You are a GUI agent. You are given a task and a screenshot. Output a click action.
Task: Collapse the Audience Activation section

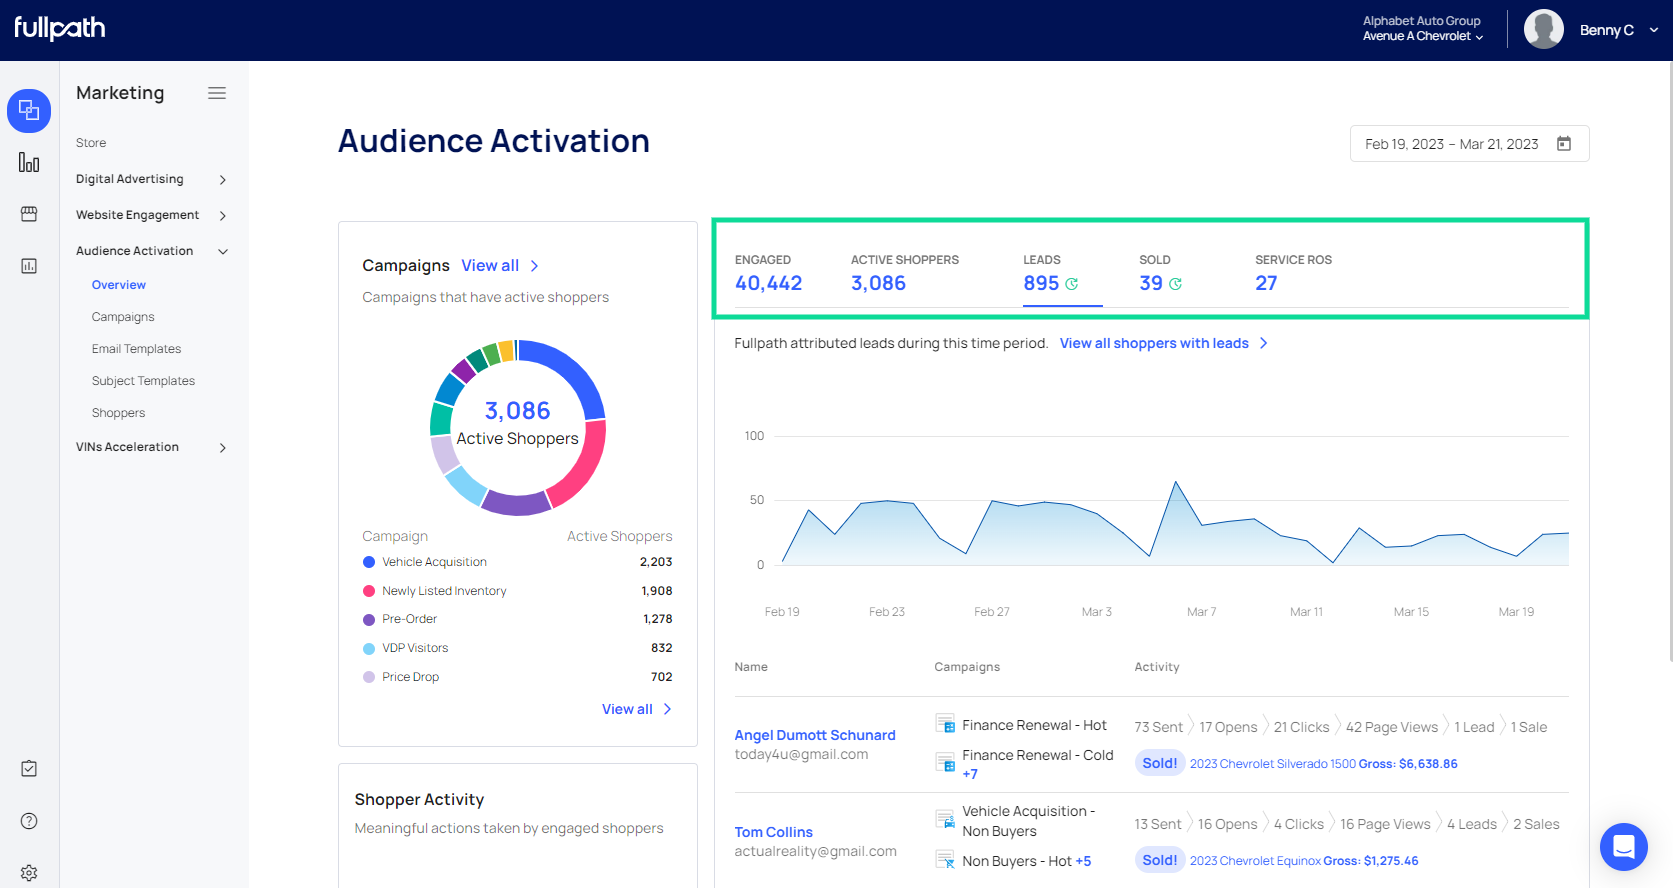coord(222,252)
